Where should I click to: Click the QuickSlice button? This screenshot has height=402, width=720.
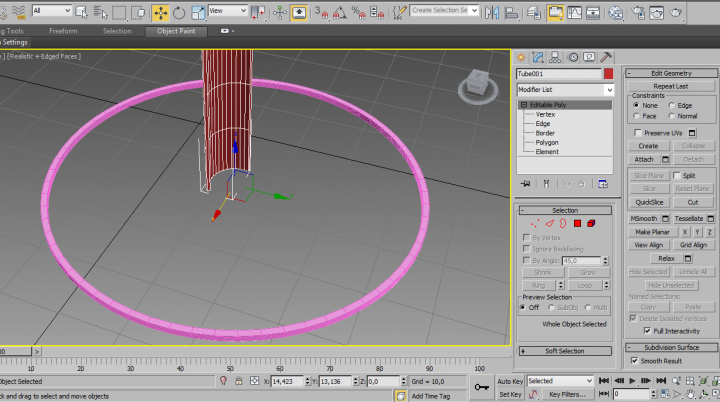[649, 202]
